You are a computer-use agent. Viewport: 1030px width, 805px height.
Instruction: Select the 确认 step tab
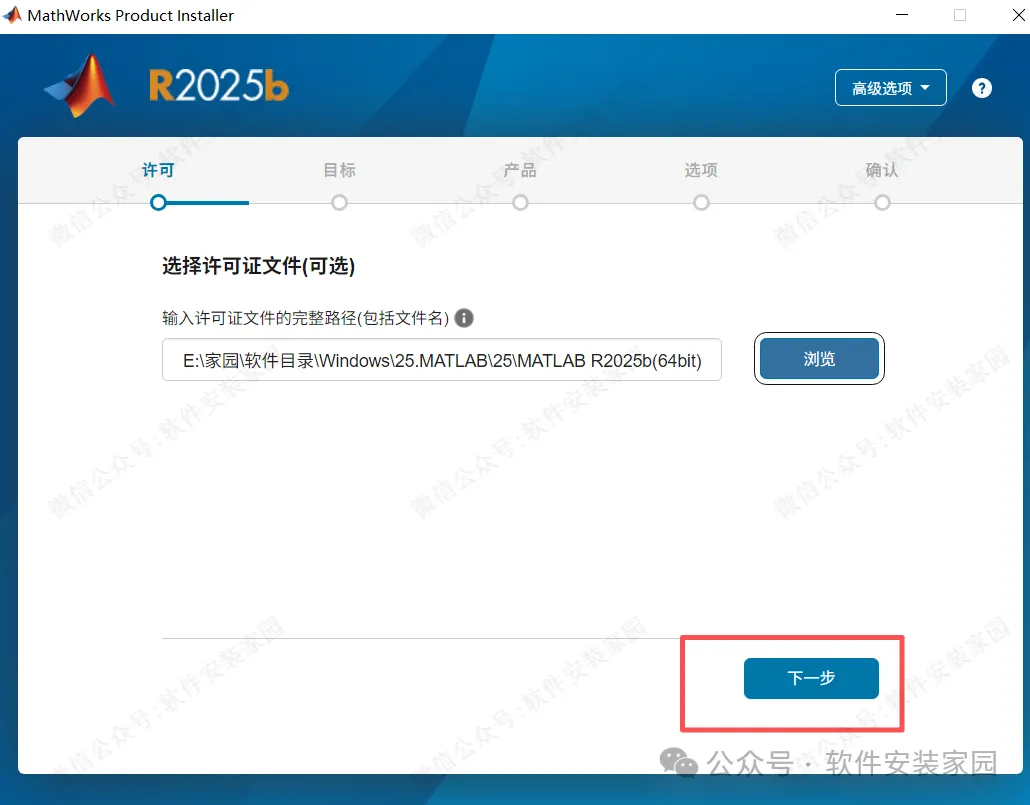pyautogui.click(x=882, y=170)
